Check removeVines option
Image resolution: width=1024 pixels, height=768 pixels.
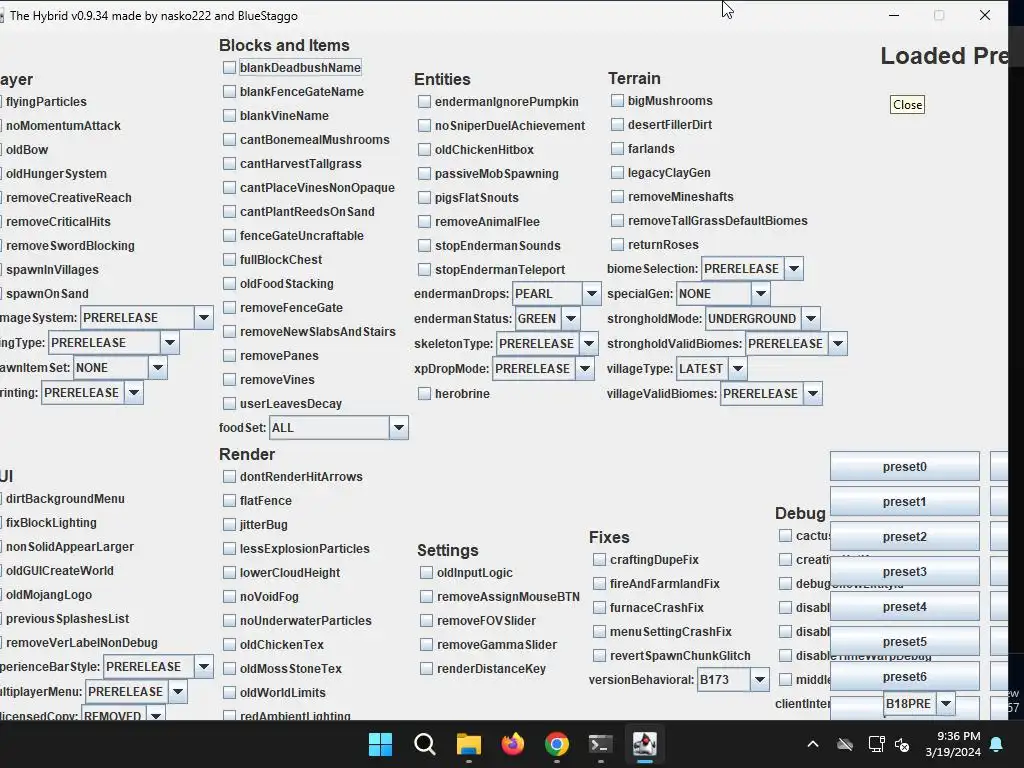tap(229, 379)
